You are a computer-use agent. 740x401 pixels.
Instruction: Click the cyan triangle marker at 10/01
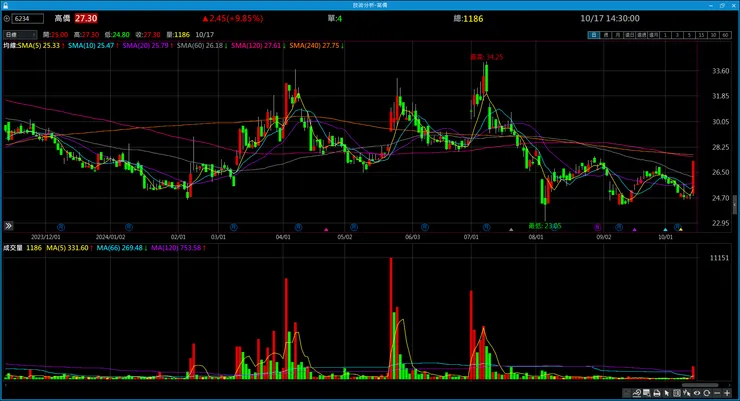[665, 229]
